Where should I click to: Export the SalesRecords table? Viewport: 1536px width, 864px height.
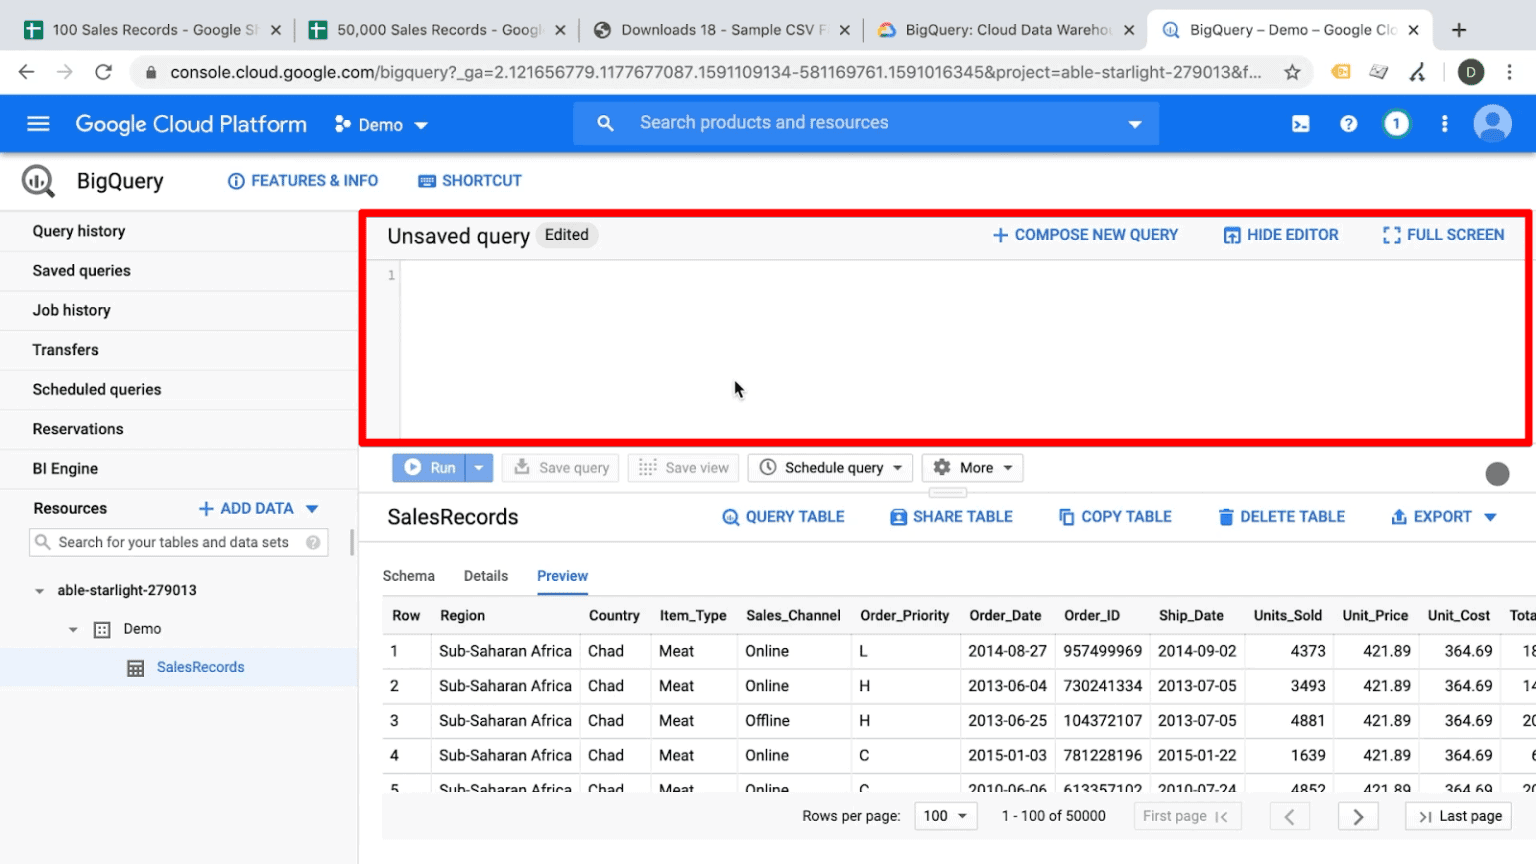tap(1441, 516)
